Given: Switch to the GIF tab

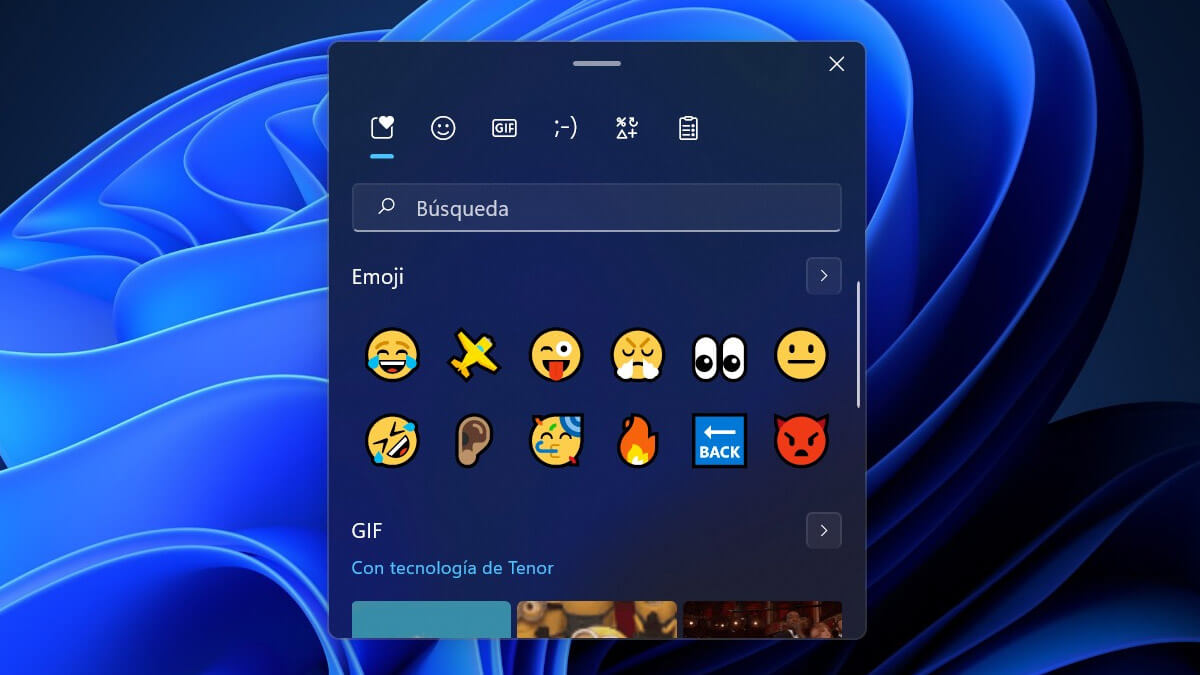Looking at the screenshot, I should coord(504,128).
